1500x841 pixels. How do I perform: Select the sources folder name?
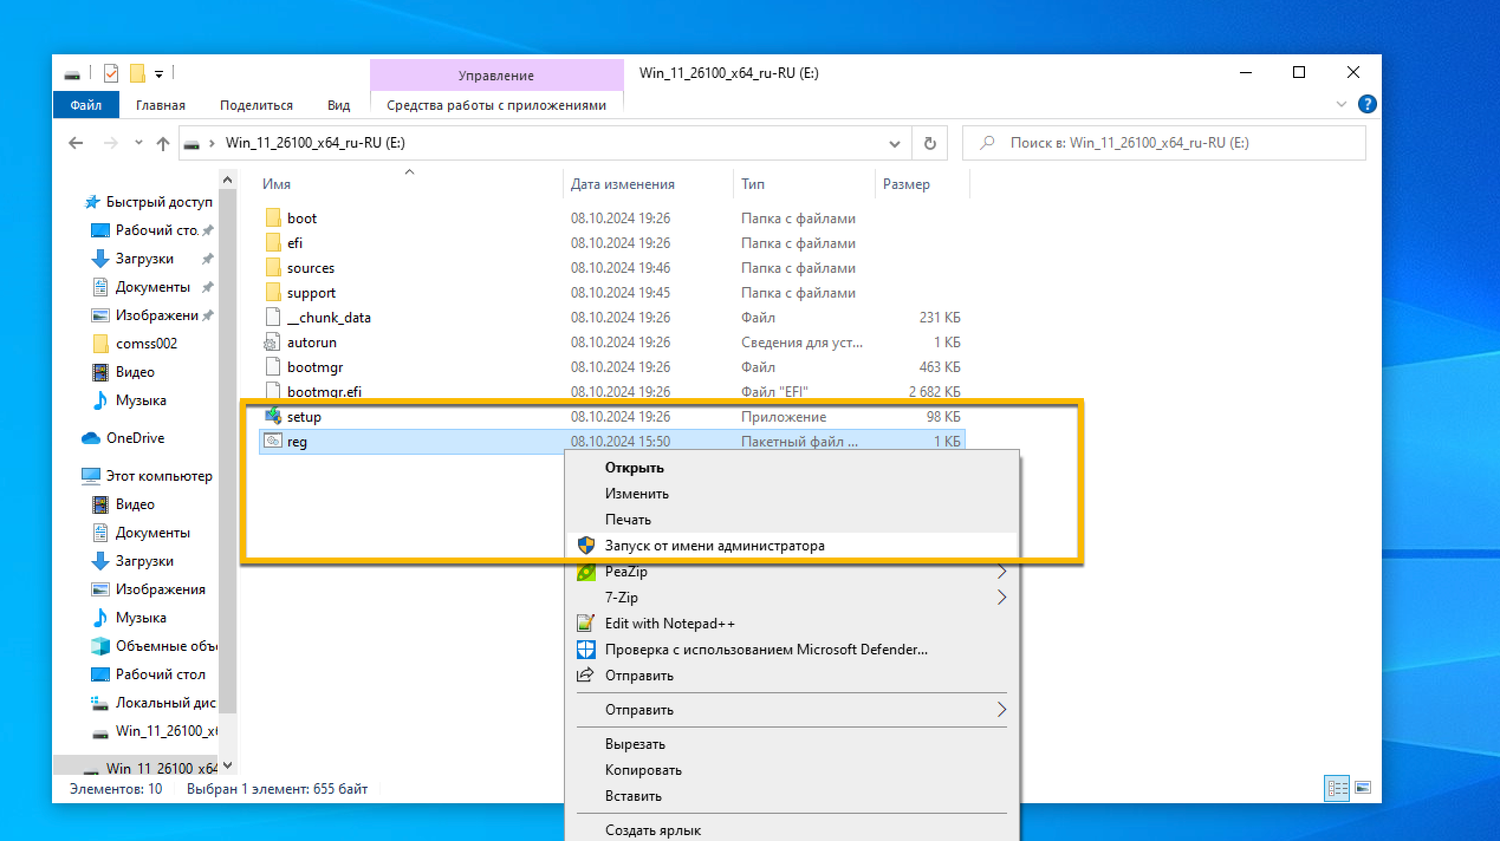click(311, 268)
